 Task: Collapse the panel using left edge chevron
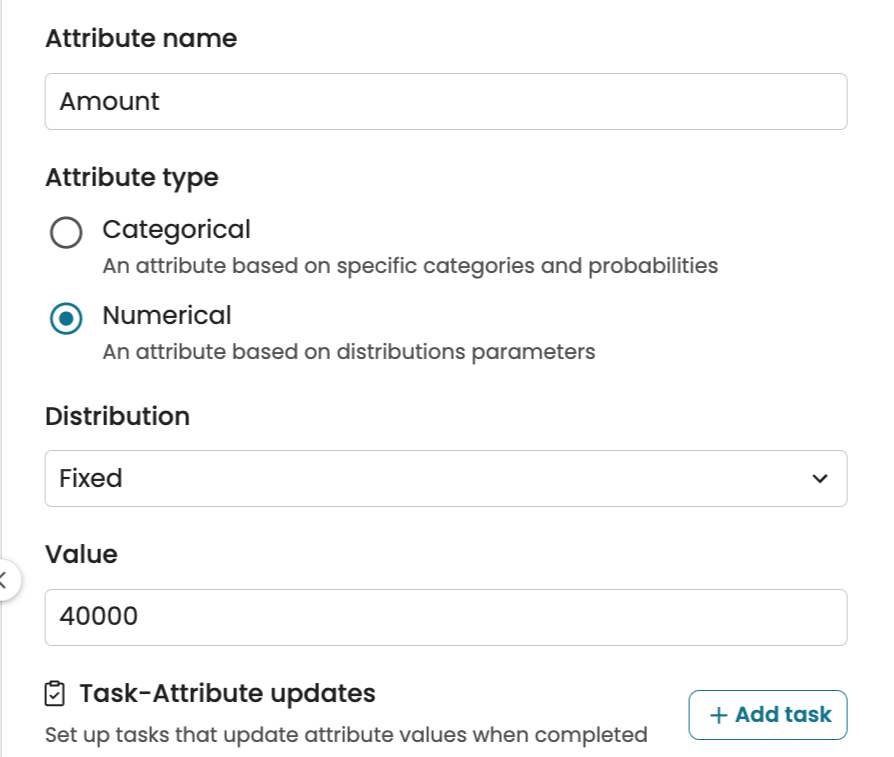(x=4, y=578)
